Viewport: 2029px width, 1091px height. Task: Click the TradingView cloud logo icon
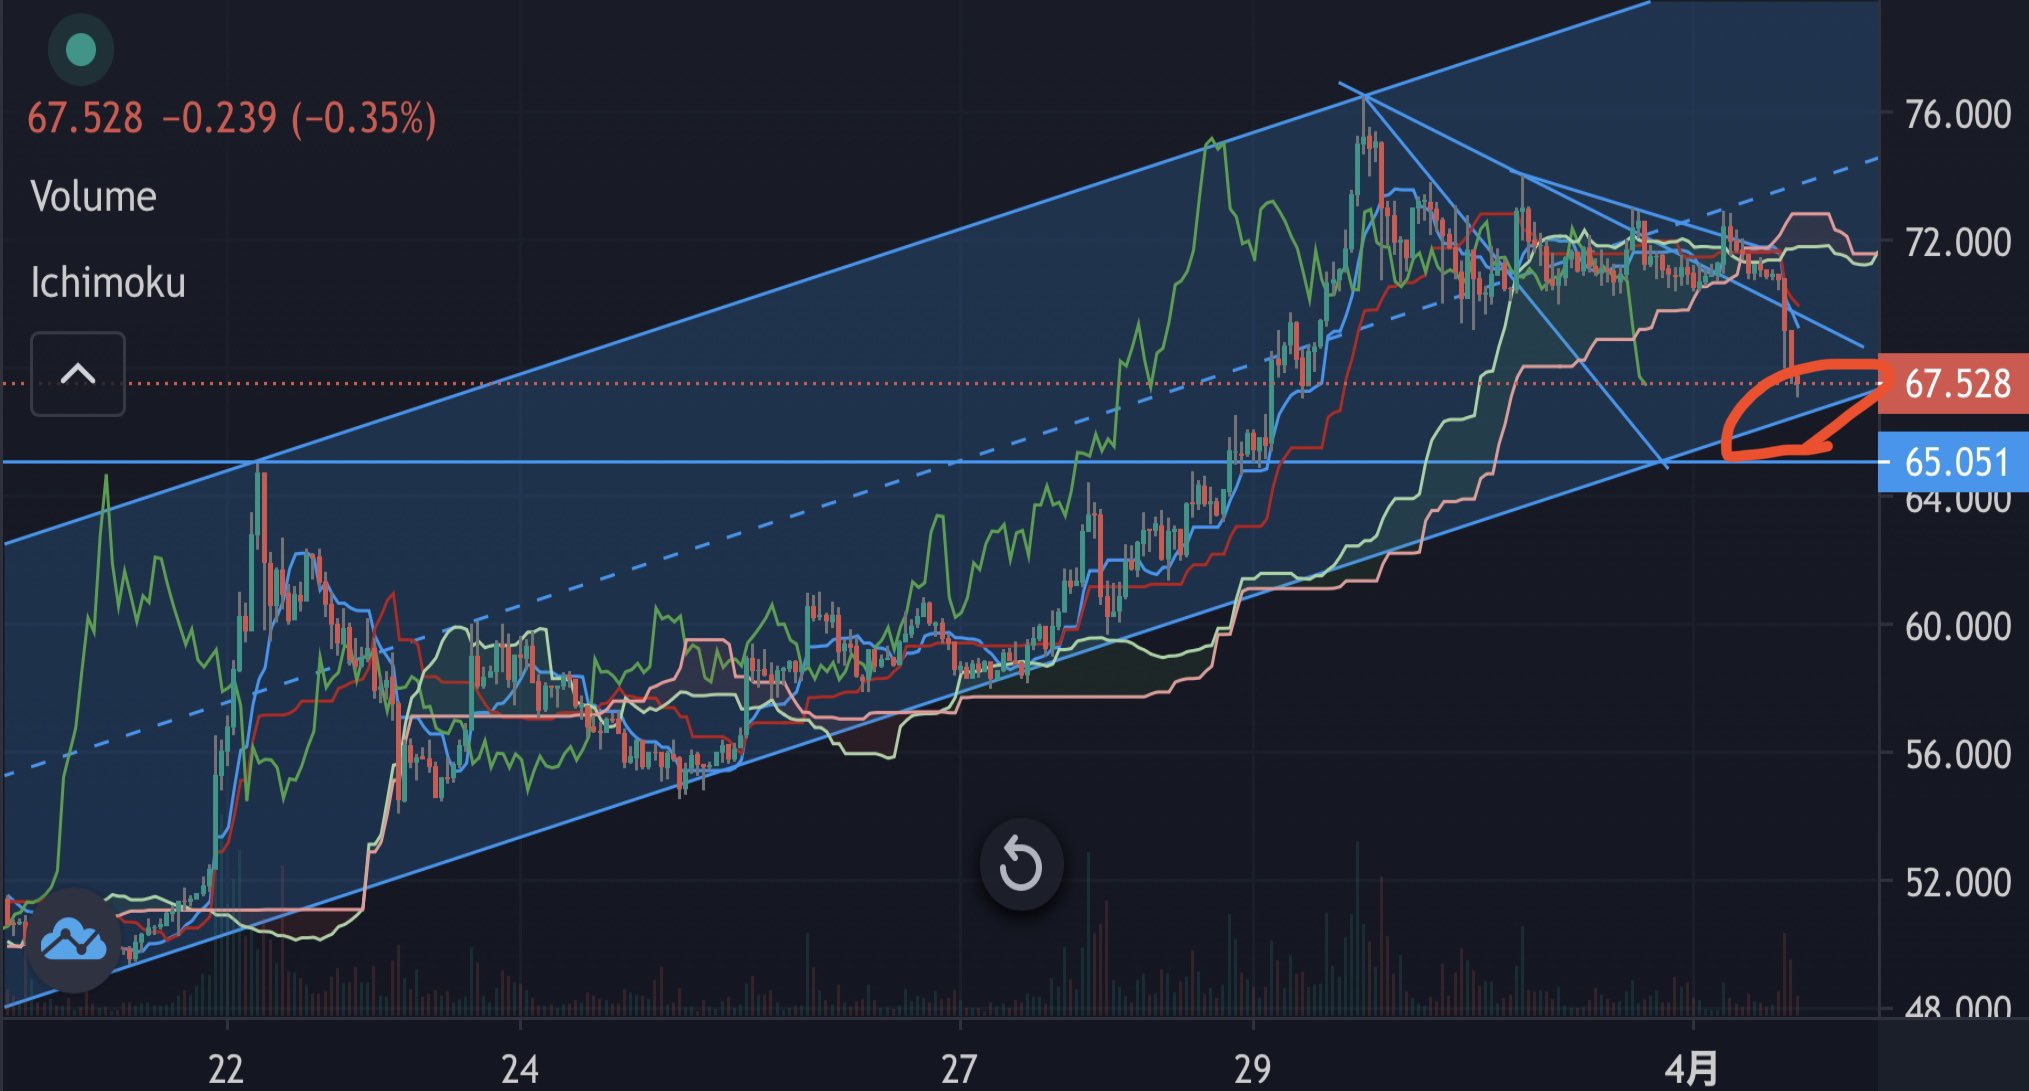73,940
